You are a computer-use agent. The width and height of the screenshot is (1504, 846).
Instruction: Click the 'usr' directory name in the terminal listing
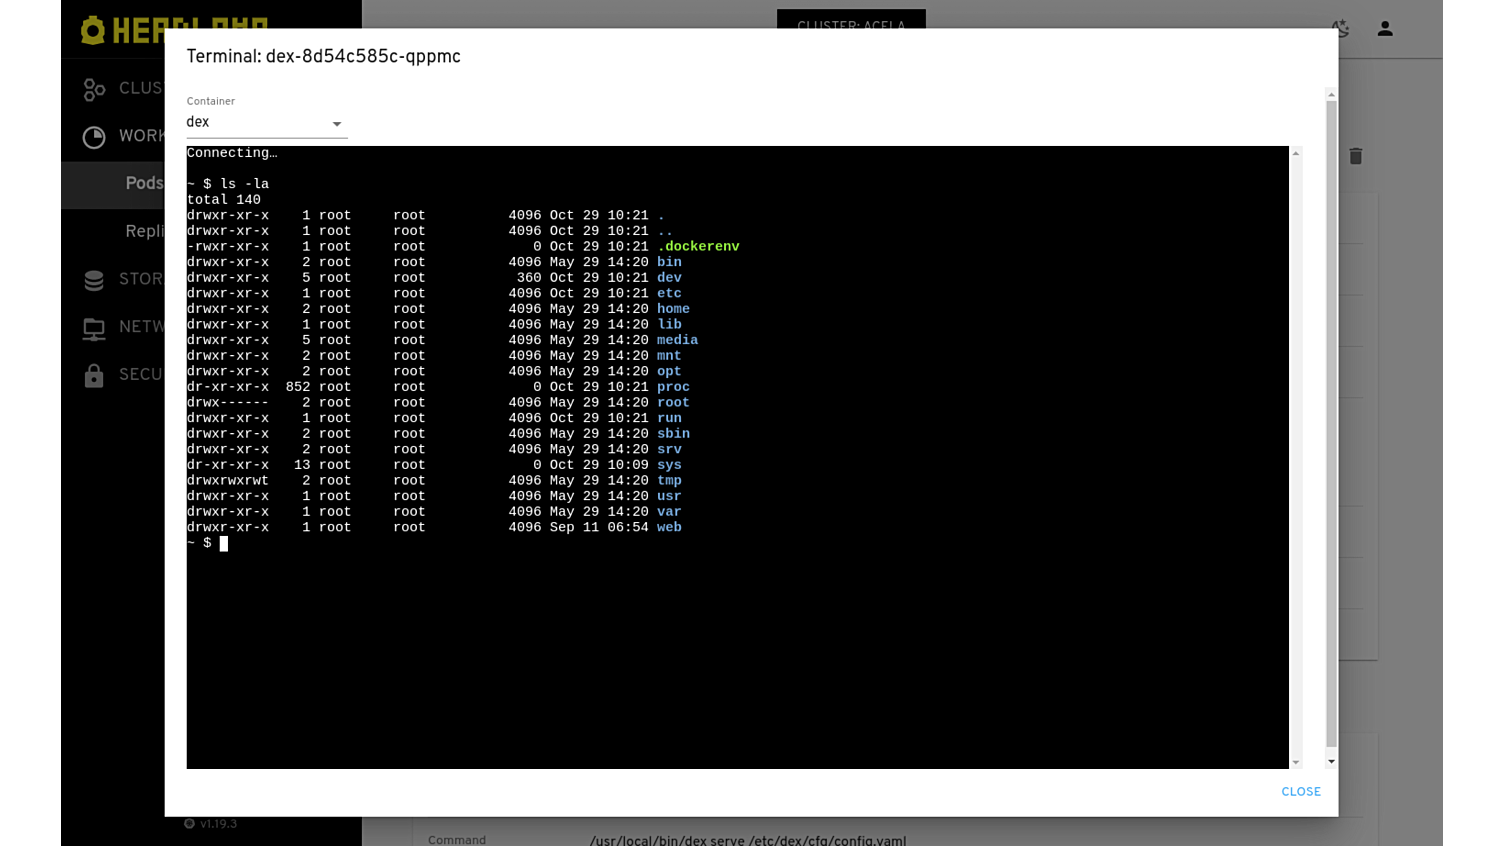coord(669,497)
